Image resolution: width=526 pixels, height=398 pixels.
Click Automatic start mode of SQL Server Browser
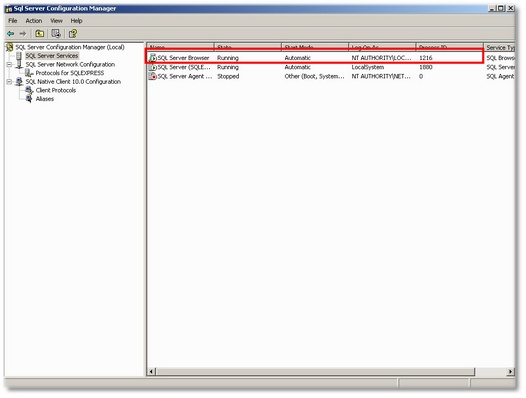(298, 58)
